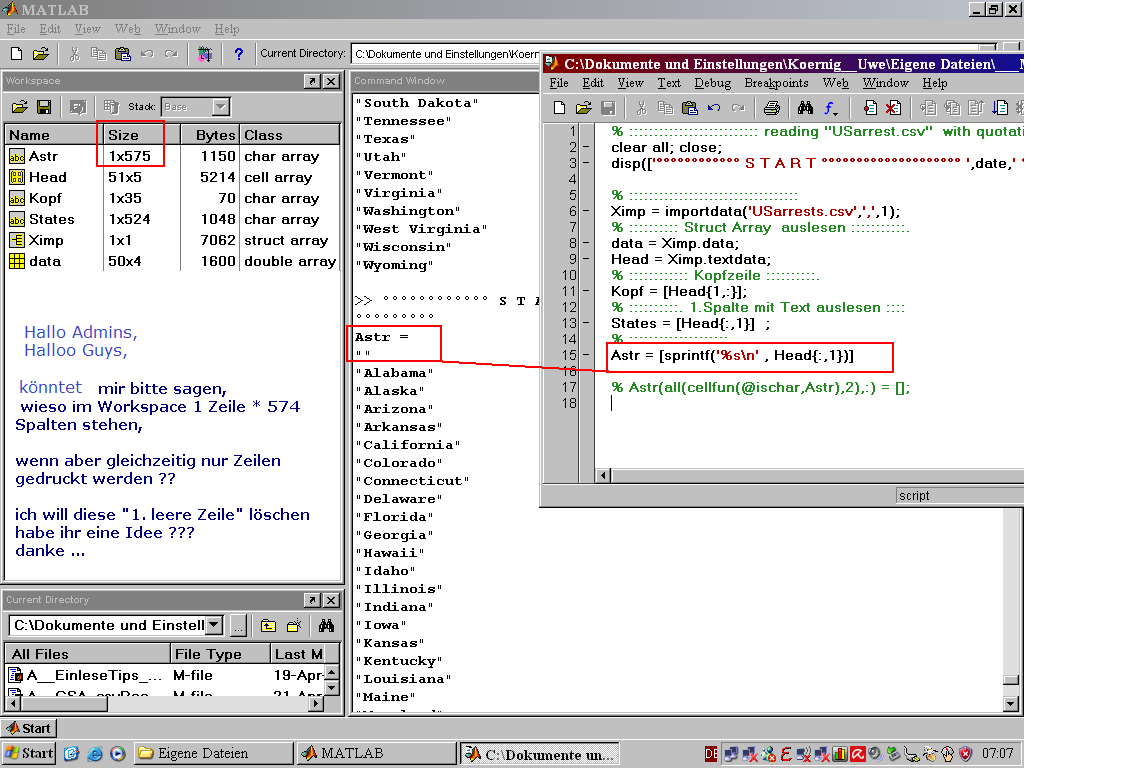Open the Debug menu in editor
Image resolution: width=1126 pixels, height=768 pixels.
click(x=713, y=83)
